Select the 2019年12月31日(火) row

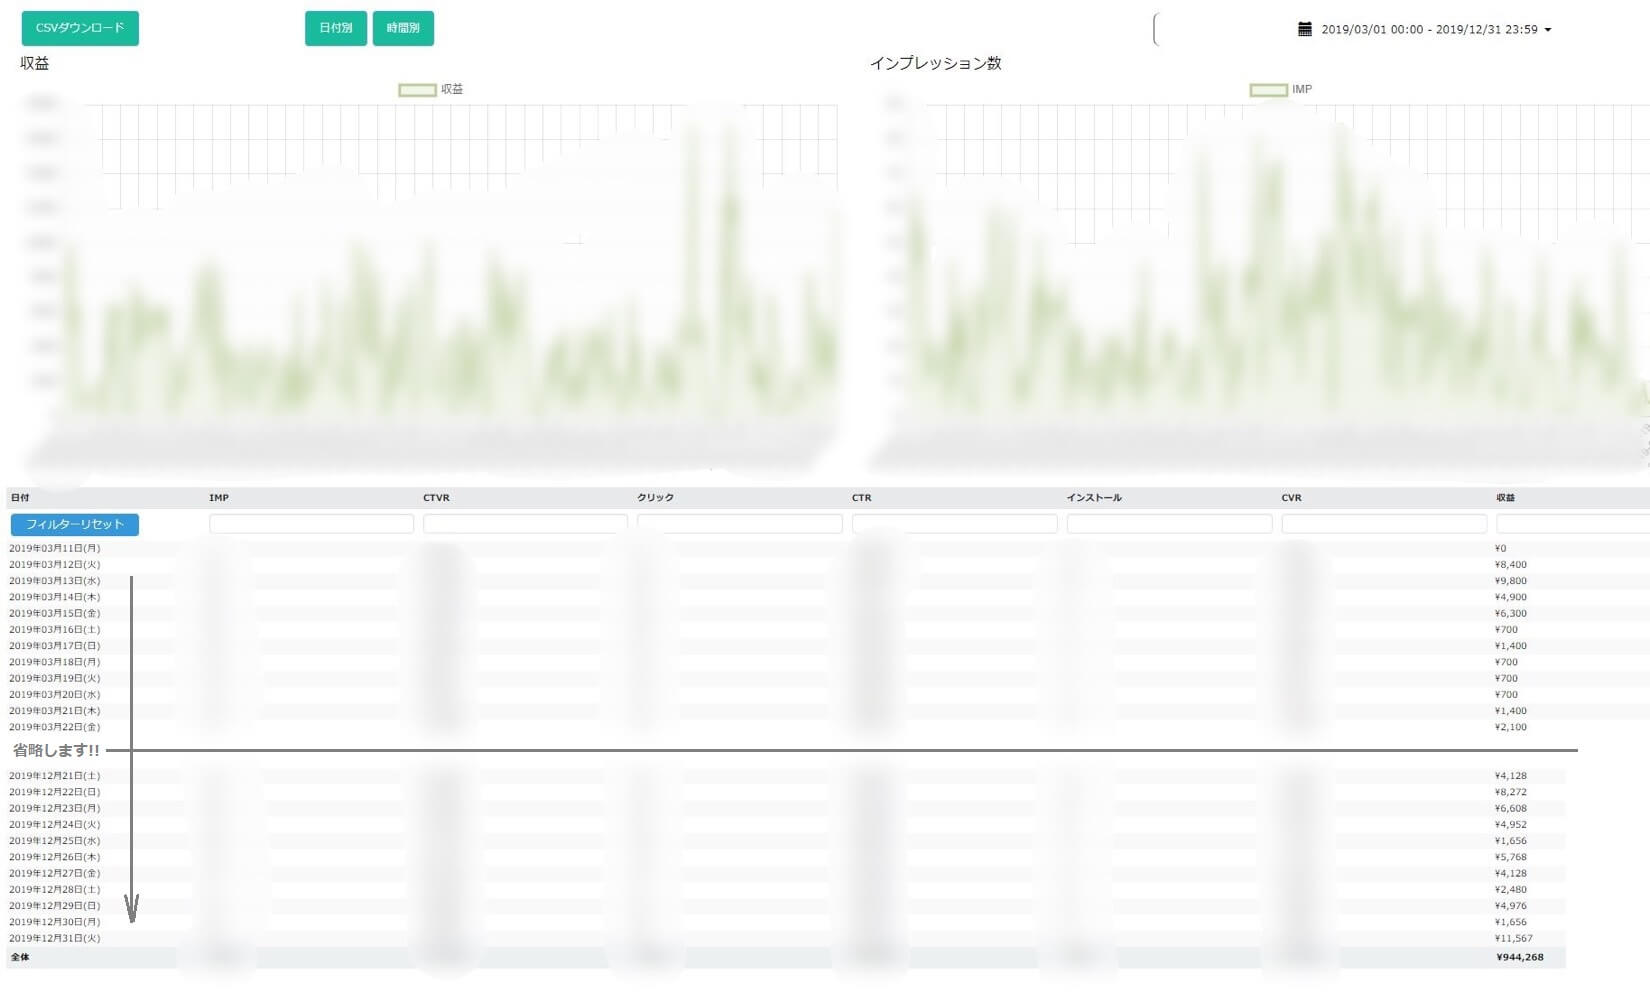786,938
